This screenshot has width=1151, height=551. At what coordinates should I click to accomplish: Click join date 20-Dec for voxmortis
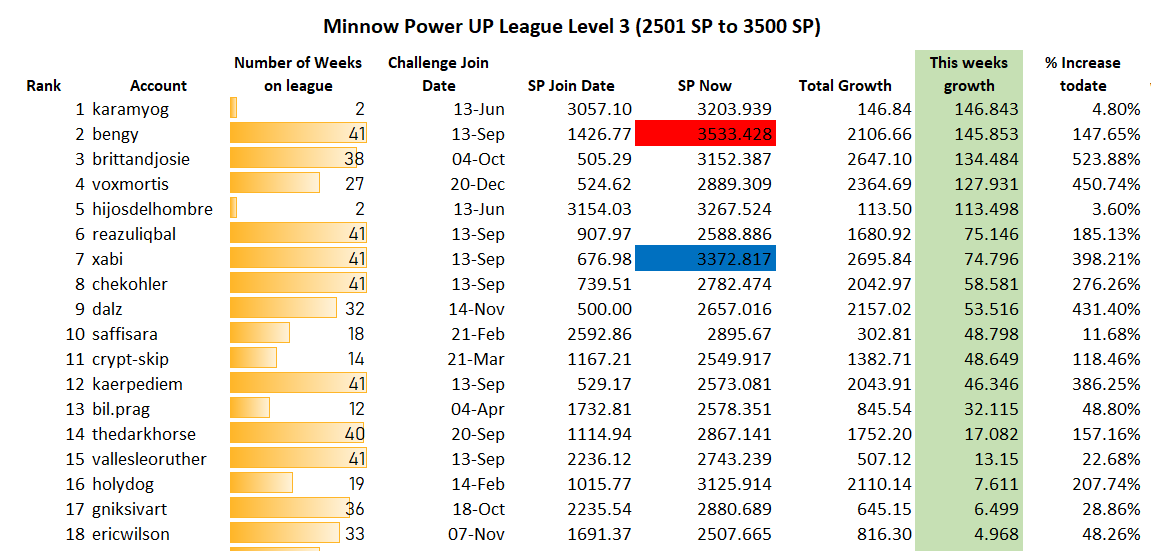coord(476,185)
